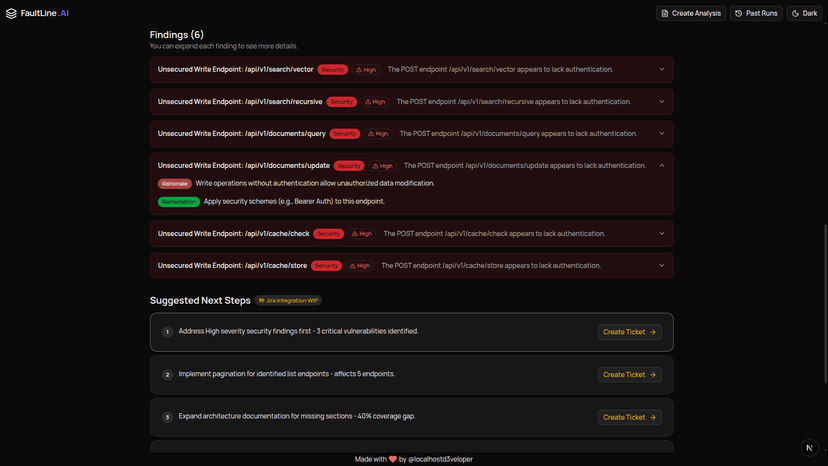The image size is (828, 466).
Task: Collapse the /api/v1/documents/update finding
Action: [661, 166]
